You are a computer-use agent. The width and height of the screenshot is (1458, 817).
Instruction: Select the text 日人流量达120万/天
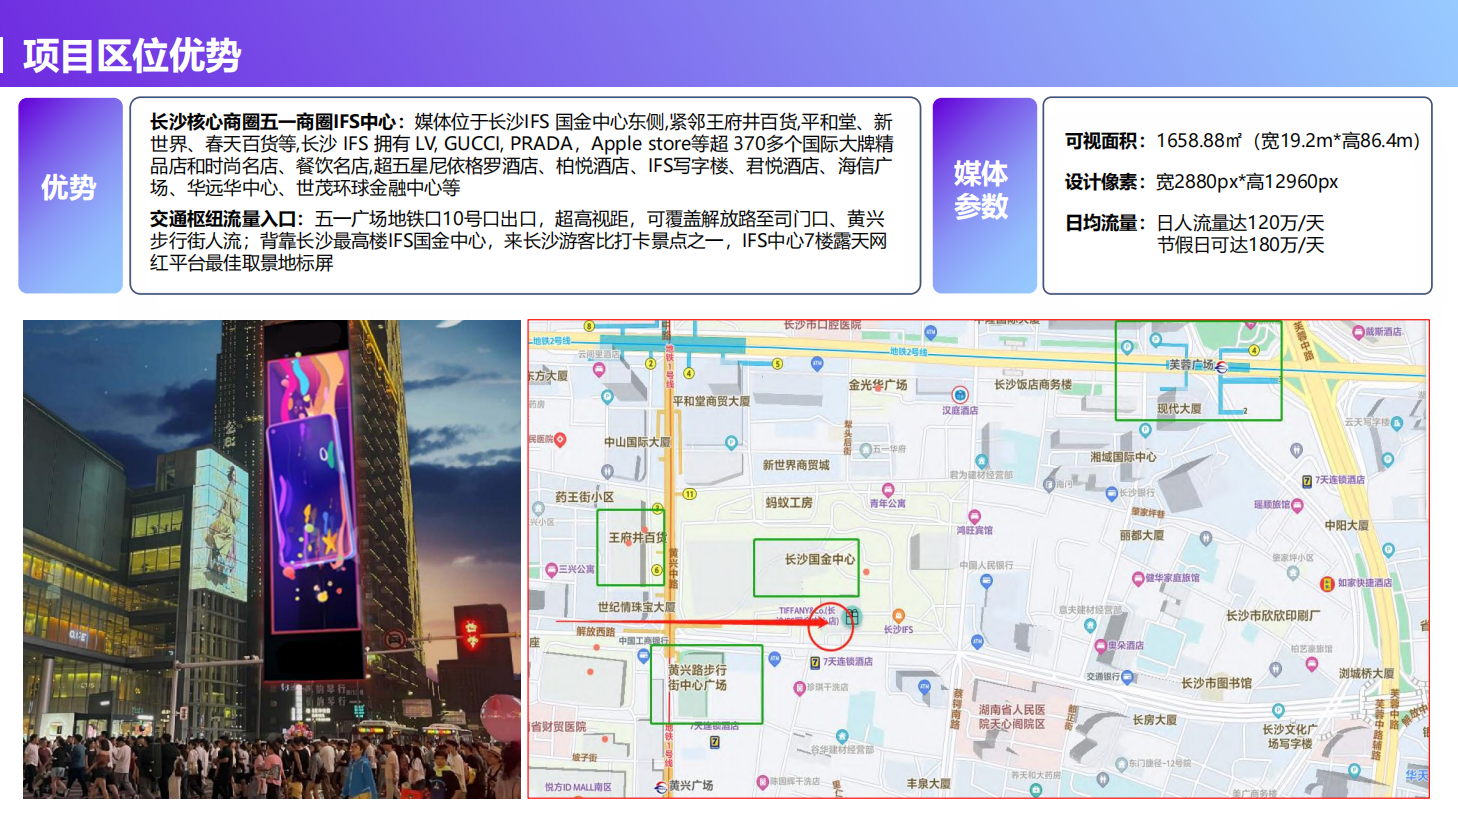coord(1241,223)
